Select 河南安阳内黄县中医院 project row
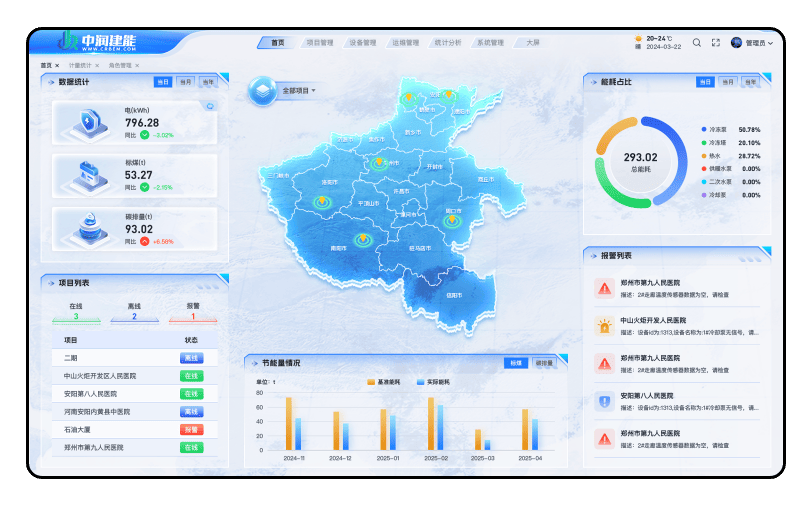 point(134,412)
